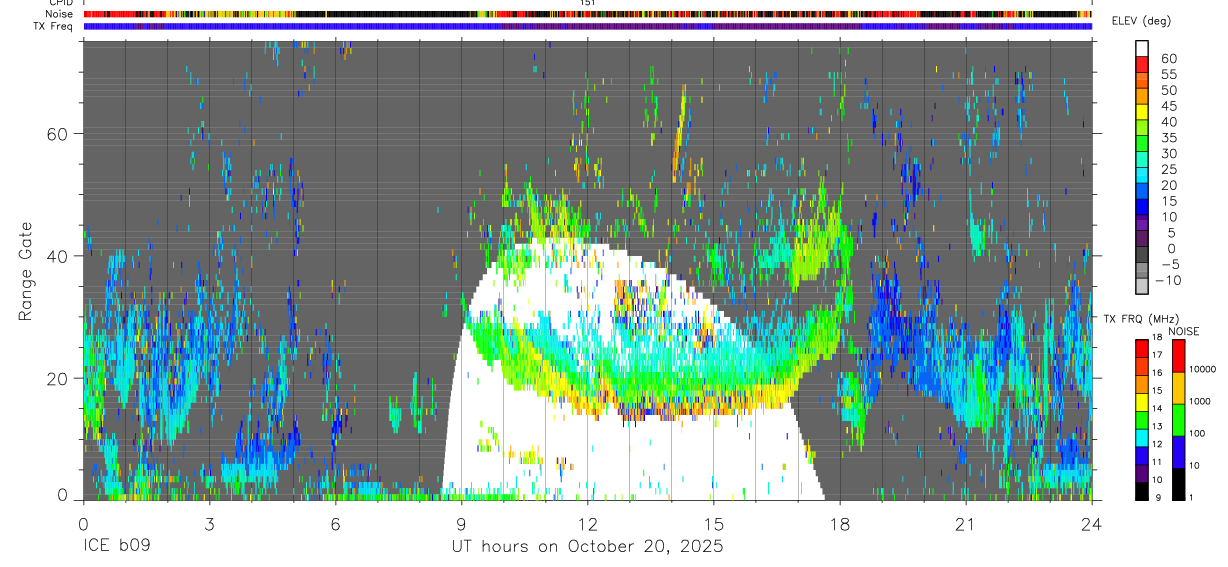This screenshot has width=1228, height=567.
Task: Click the 'ELEV (deg)' colorbar title
Action: click(1140, 21)
